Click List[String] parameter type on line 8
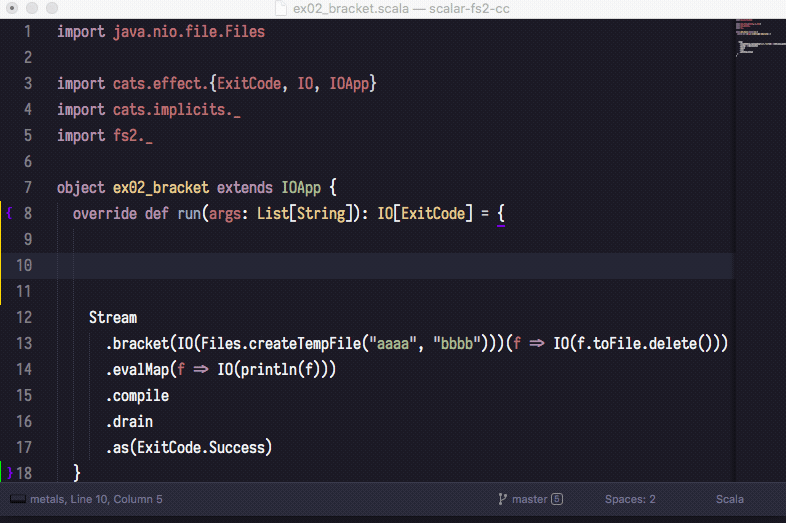The image size is (786, 523). tap(305, 214)
